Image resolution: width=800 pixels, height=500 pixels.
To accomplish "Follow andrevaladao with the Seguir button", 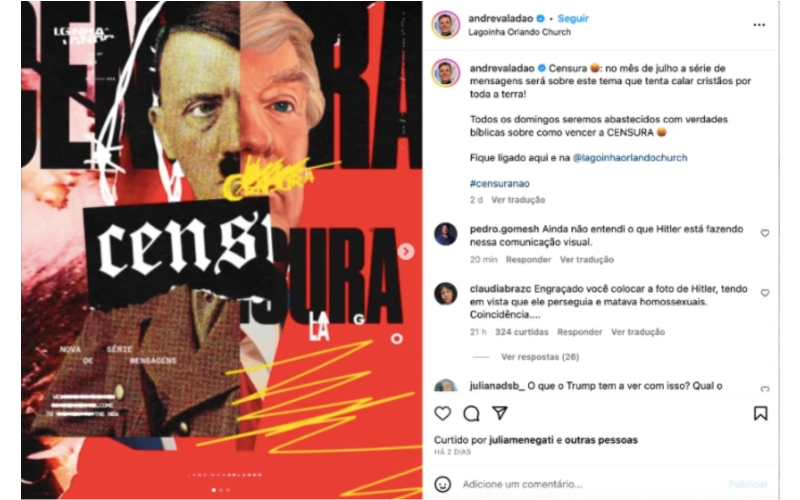I will click(573, 18).
